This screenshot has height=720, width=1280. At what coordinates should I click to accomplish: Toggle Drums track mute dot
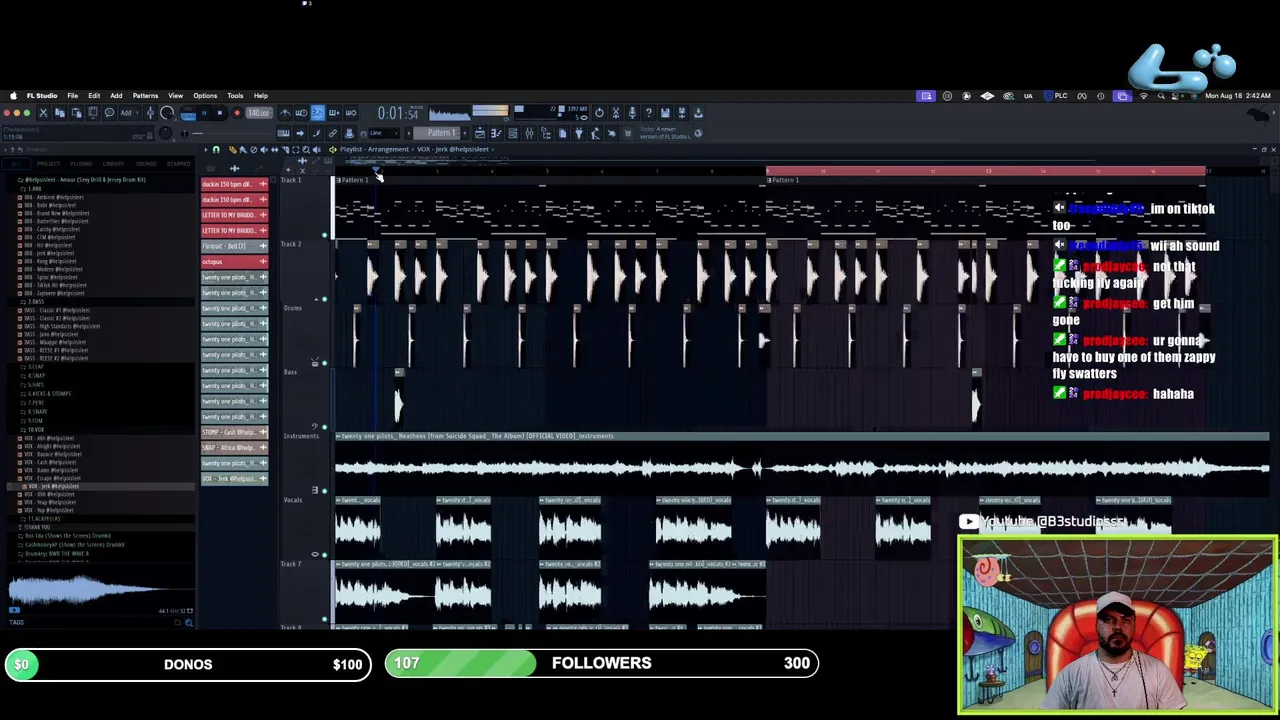click(x=325, y=363)
